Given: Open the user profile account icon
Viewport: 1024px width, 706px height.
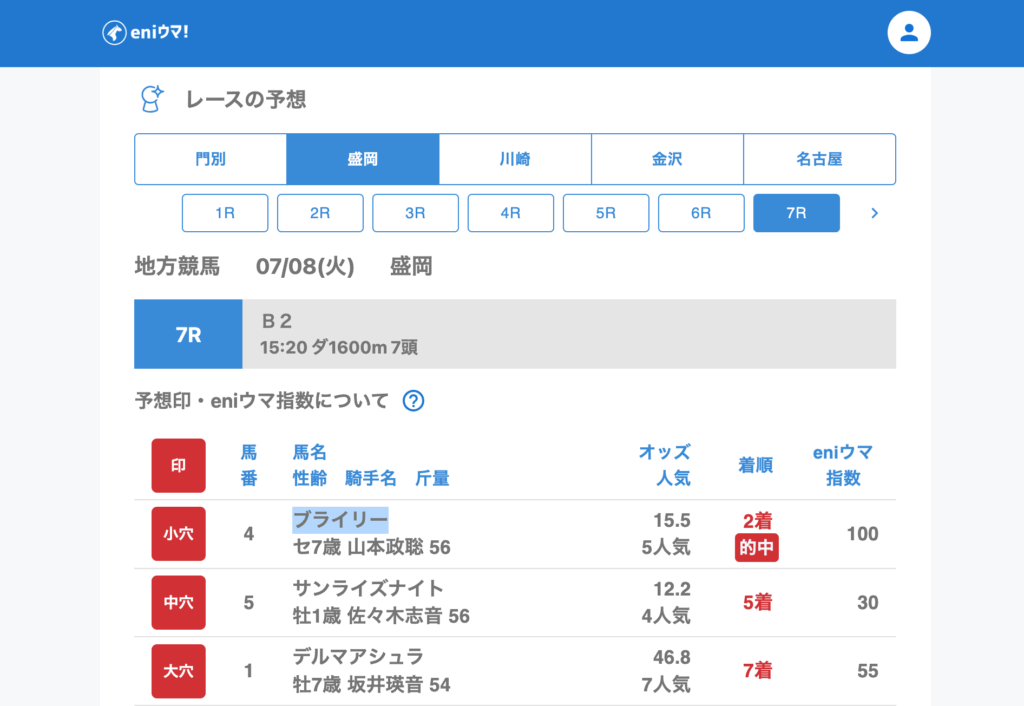Looking at the screenshot, I should click(x=908, y=33).
